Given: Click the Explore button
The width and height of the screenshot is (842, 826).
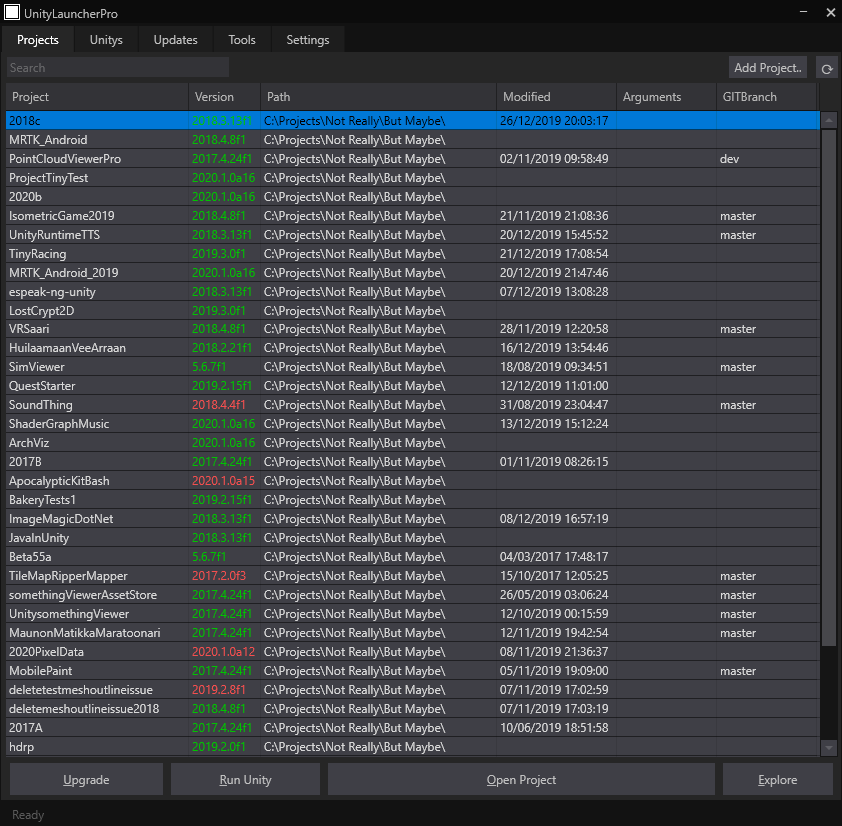Looking at the screenshot, I should click(x=778, y=780).
